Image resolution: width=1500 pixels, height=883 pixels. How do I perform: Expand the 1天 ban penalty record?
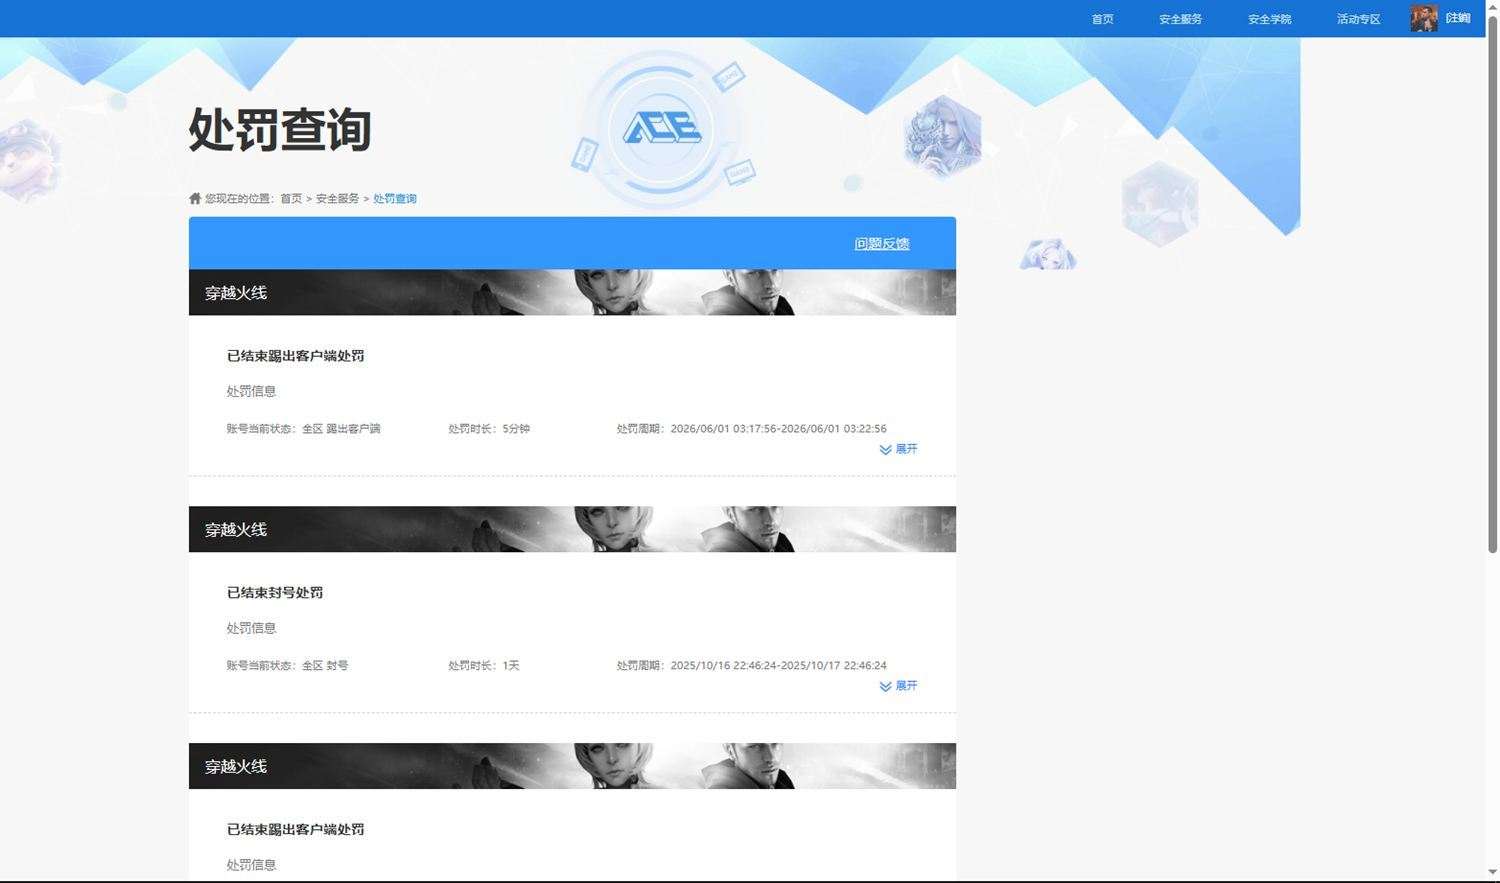(x=898, y=686)
